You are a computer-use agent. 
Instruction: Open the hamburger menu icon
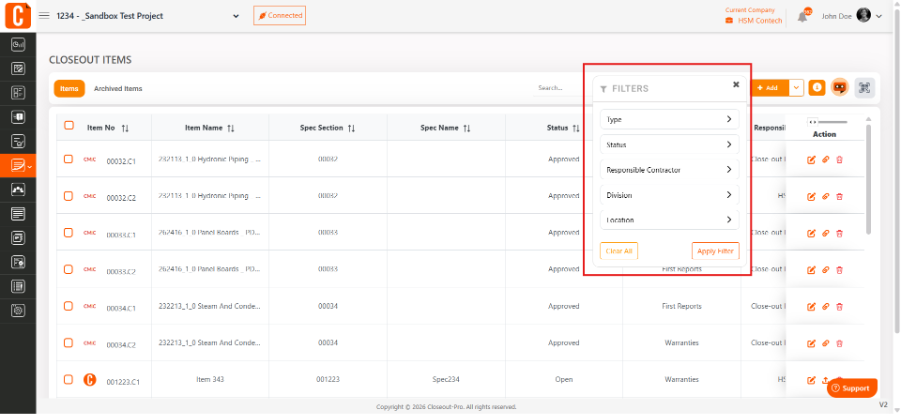(44, 16)
